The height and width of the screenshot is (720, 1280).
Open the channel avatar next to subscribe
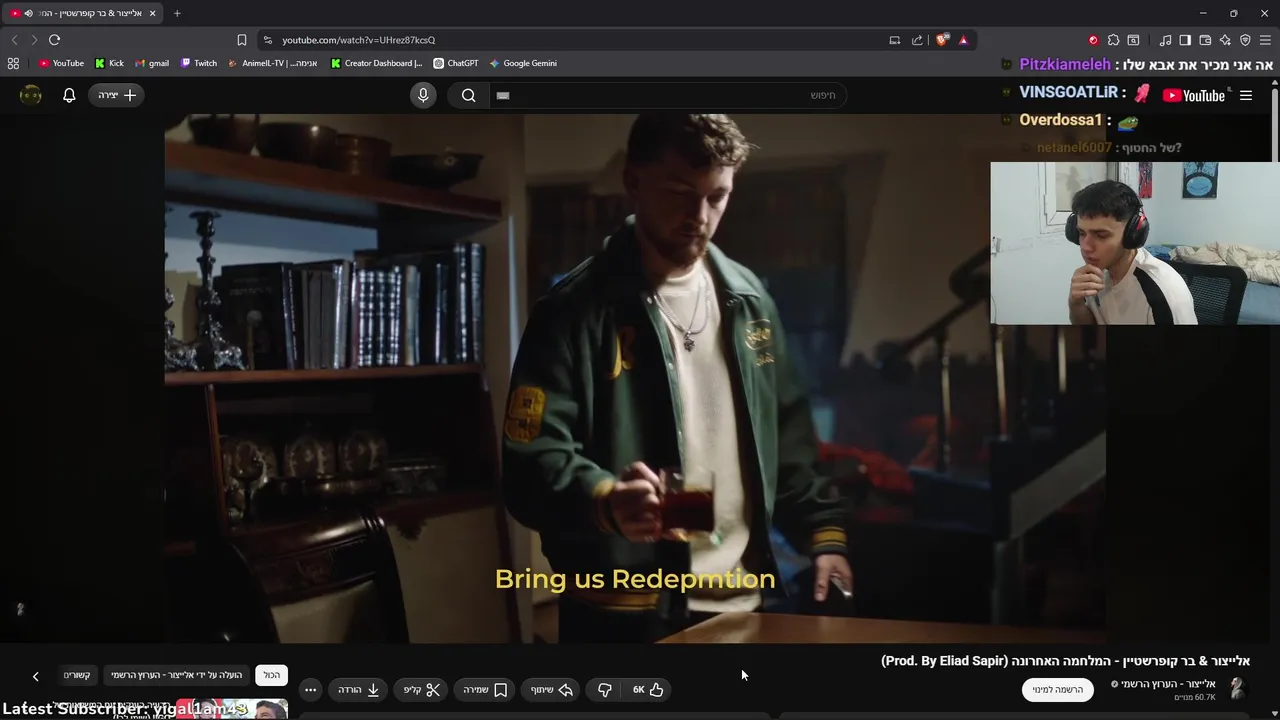[x=1237, y=689]
